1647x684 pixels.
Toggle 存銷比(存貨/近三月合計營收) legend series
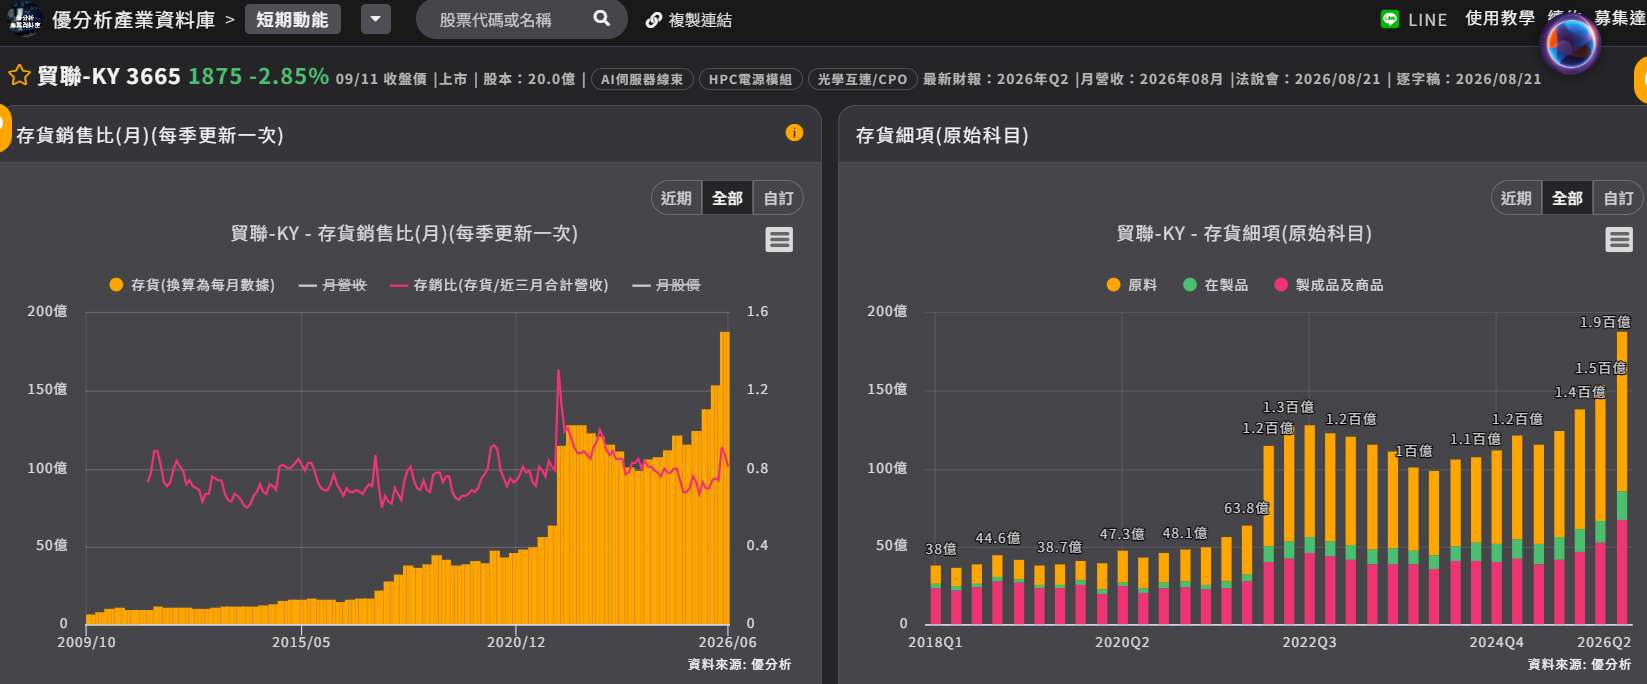(499, 285)
